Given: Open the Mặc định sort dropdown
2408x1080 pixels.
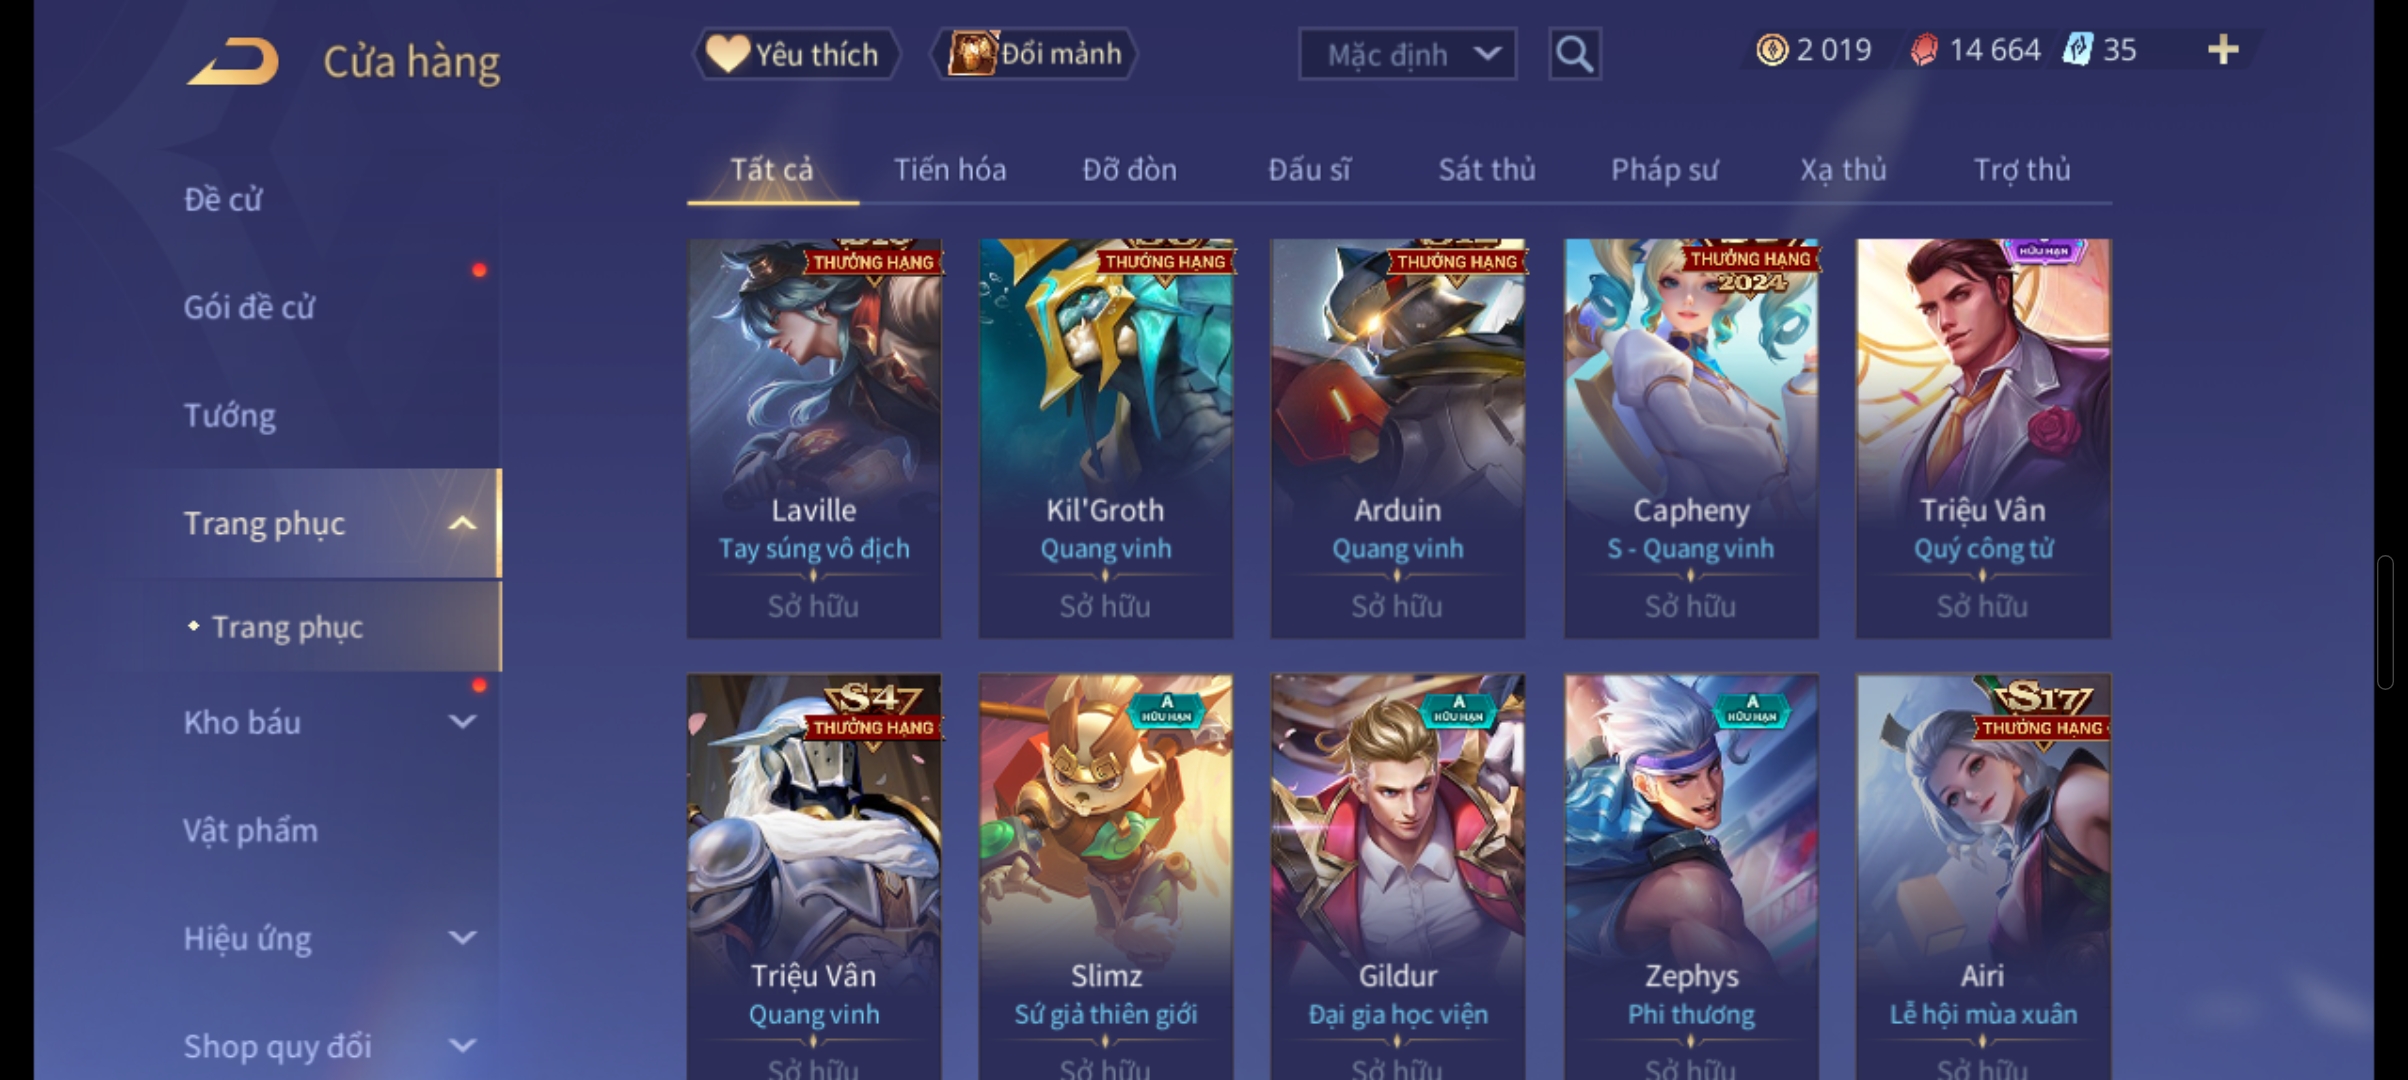Looking at the screenshot, I should click(1407, 54).
